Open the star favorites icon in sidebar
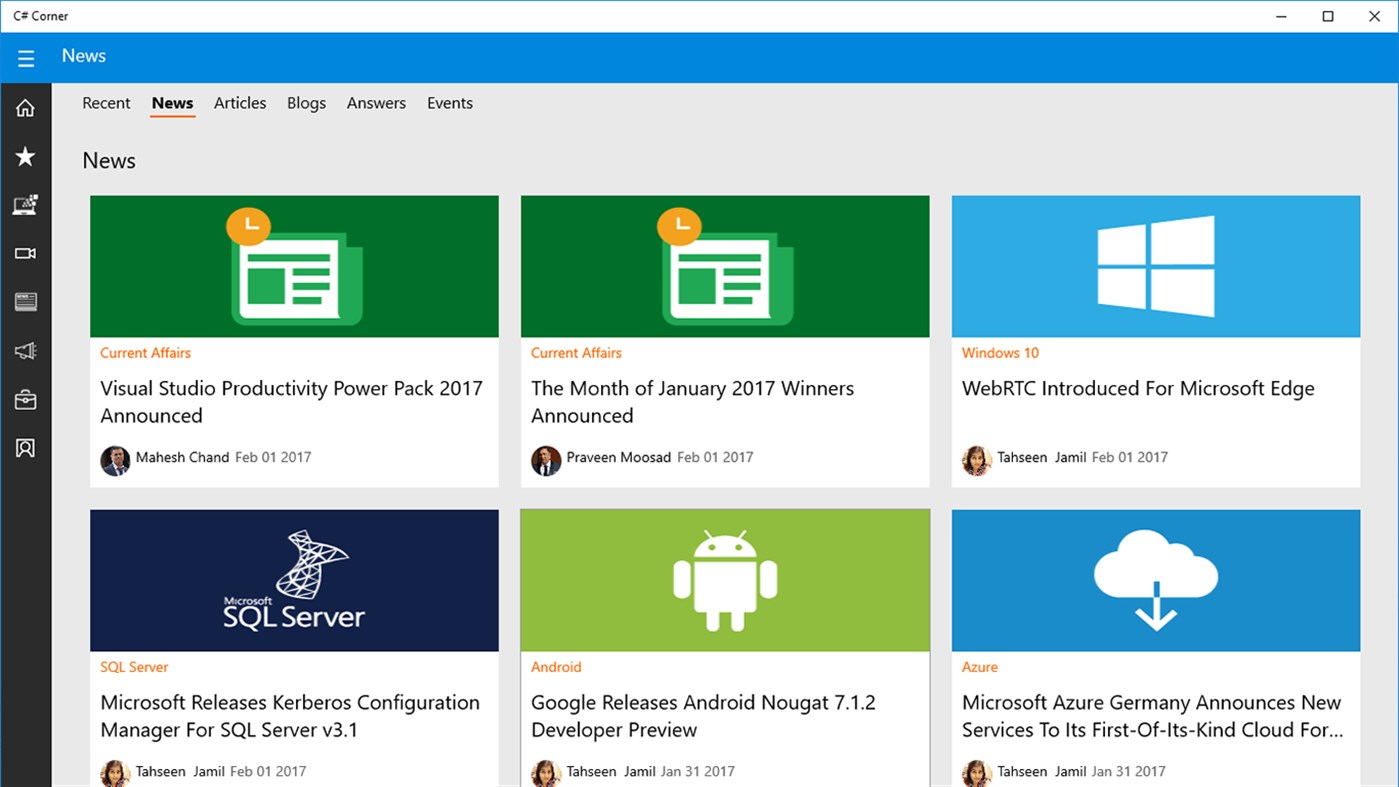Viewport: 1399px width, 787px height. point(25,156)
